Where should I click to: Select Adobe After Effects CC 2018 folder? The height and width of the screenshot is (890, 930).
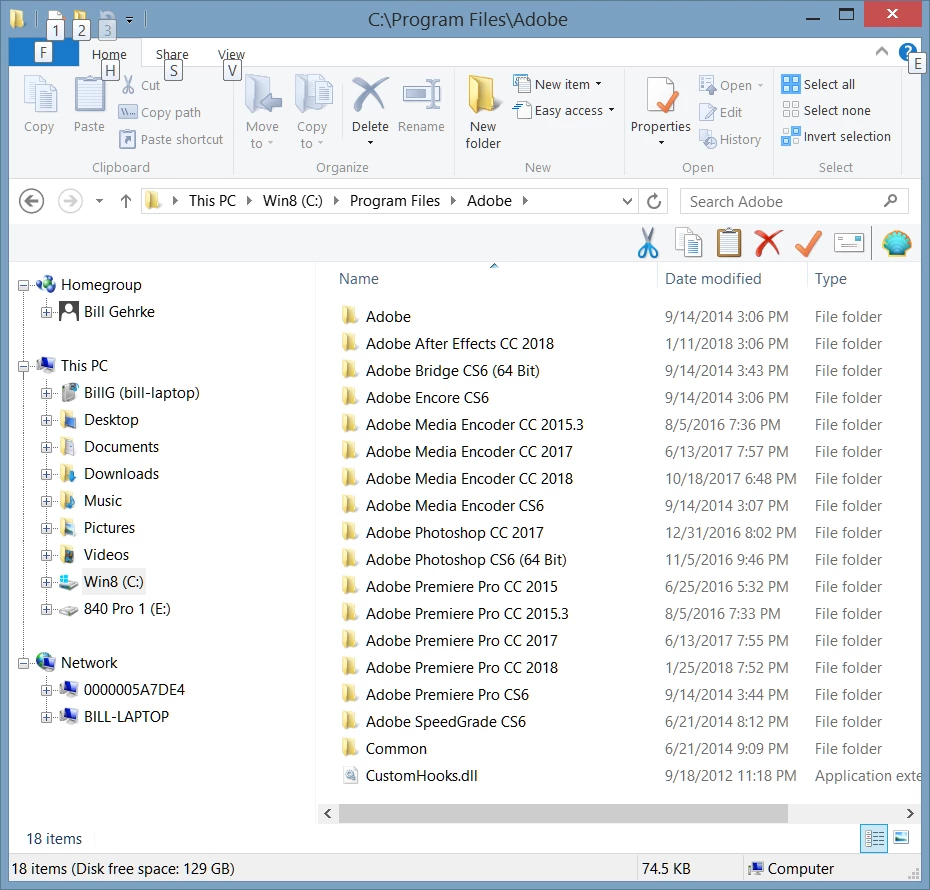pos(460,344)
